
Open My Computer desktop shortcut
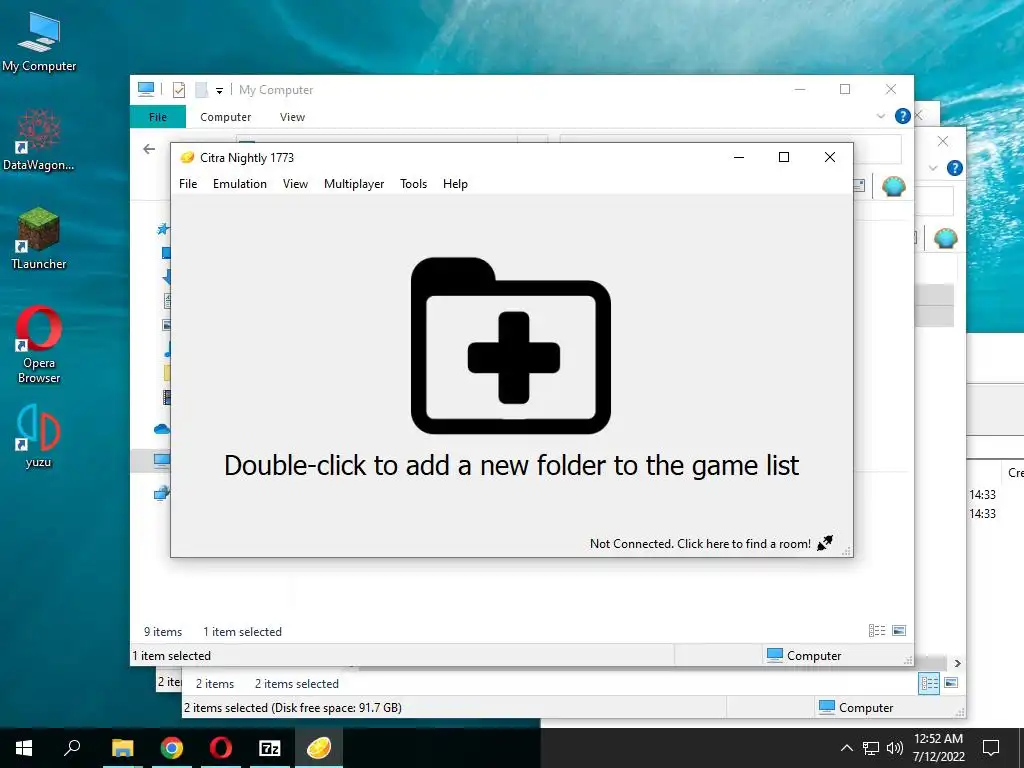(x=39, y=42)
